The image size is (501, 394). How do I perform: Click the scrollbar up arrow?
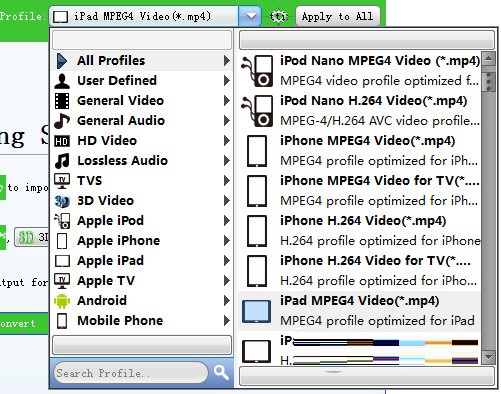489,60
